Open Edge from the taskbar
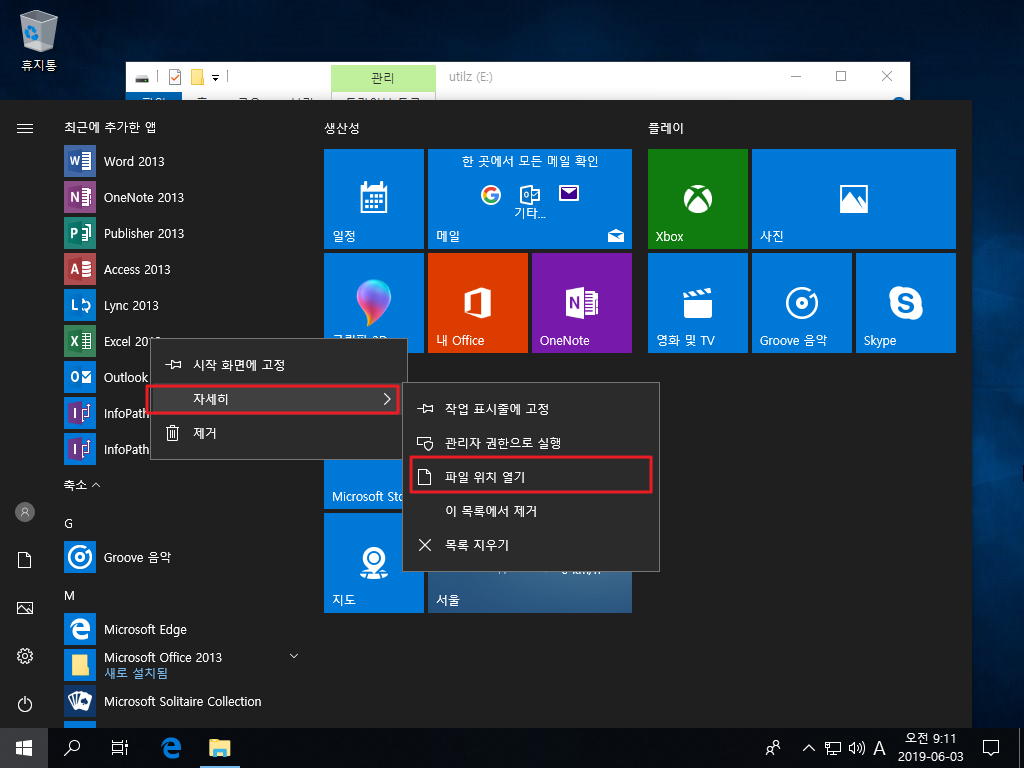Image resolution: width=1024 pixels, height=768 pixels. (171, 748)
